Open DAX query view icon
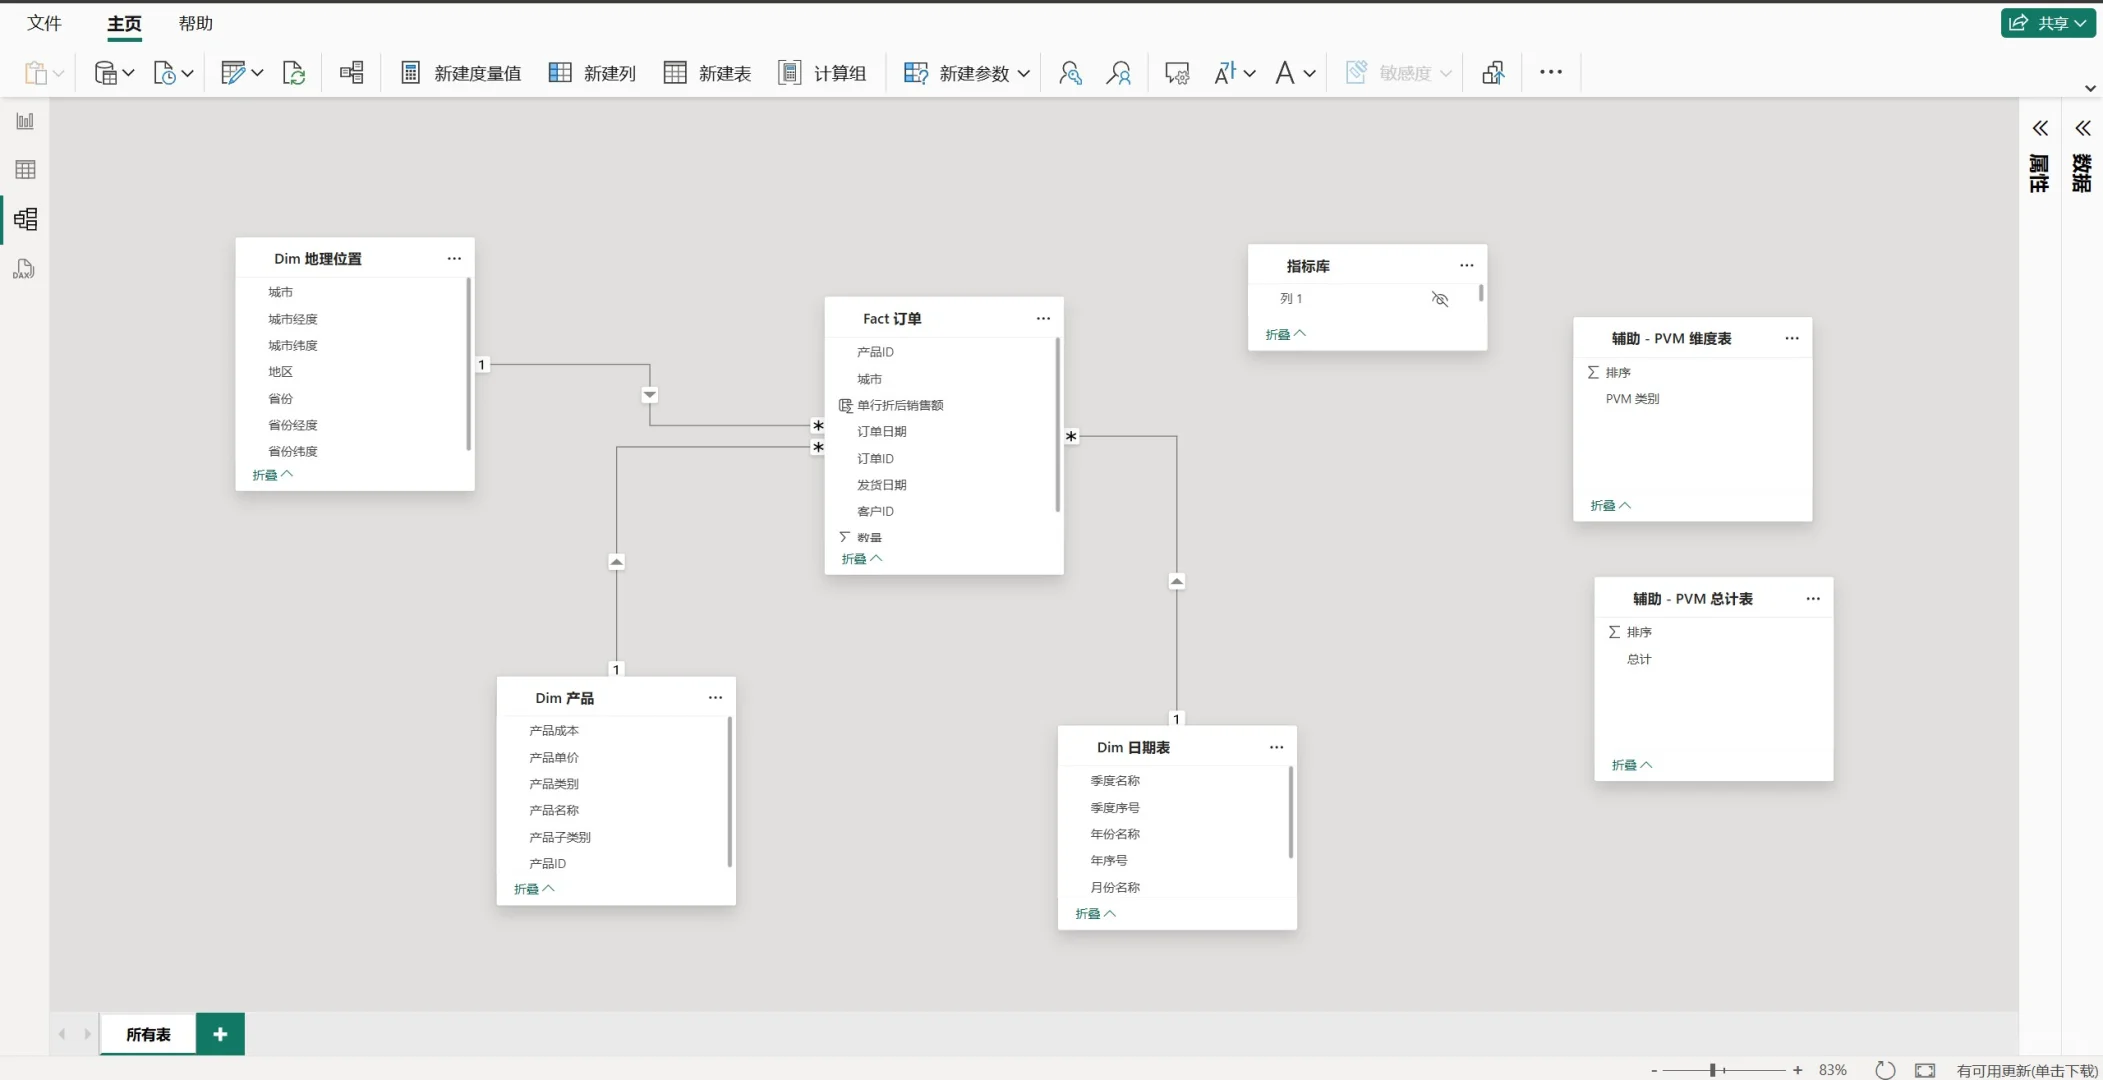 25,269
